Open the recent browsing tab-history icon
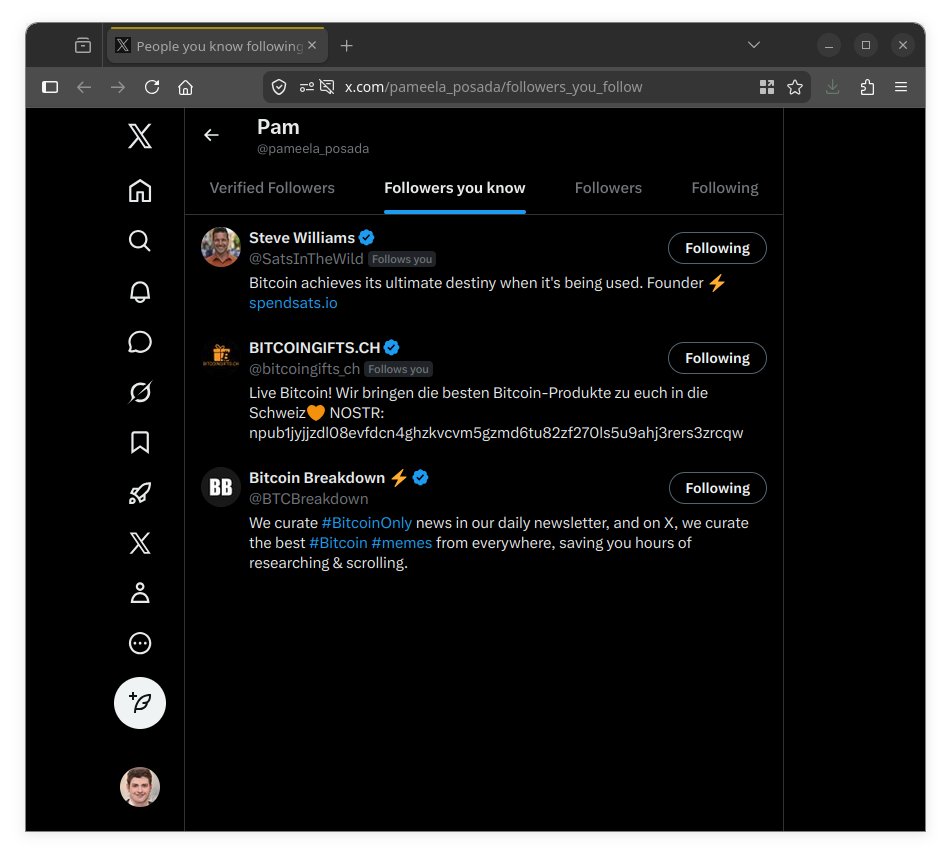 pos(83,45)
